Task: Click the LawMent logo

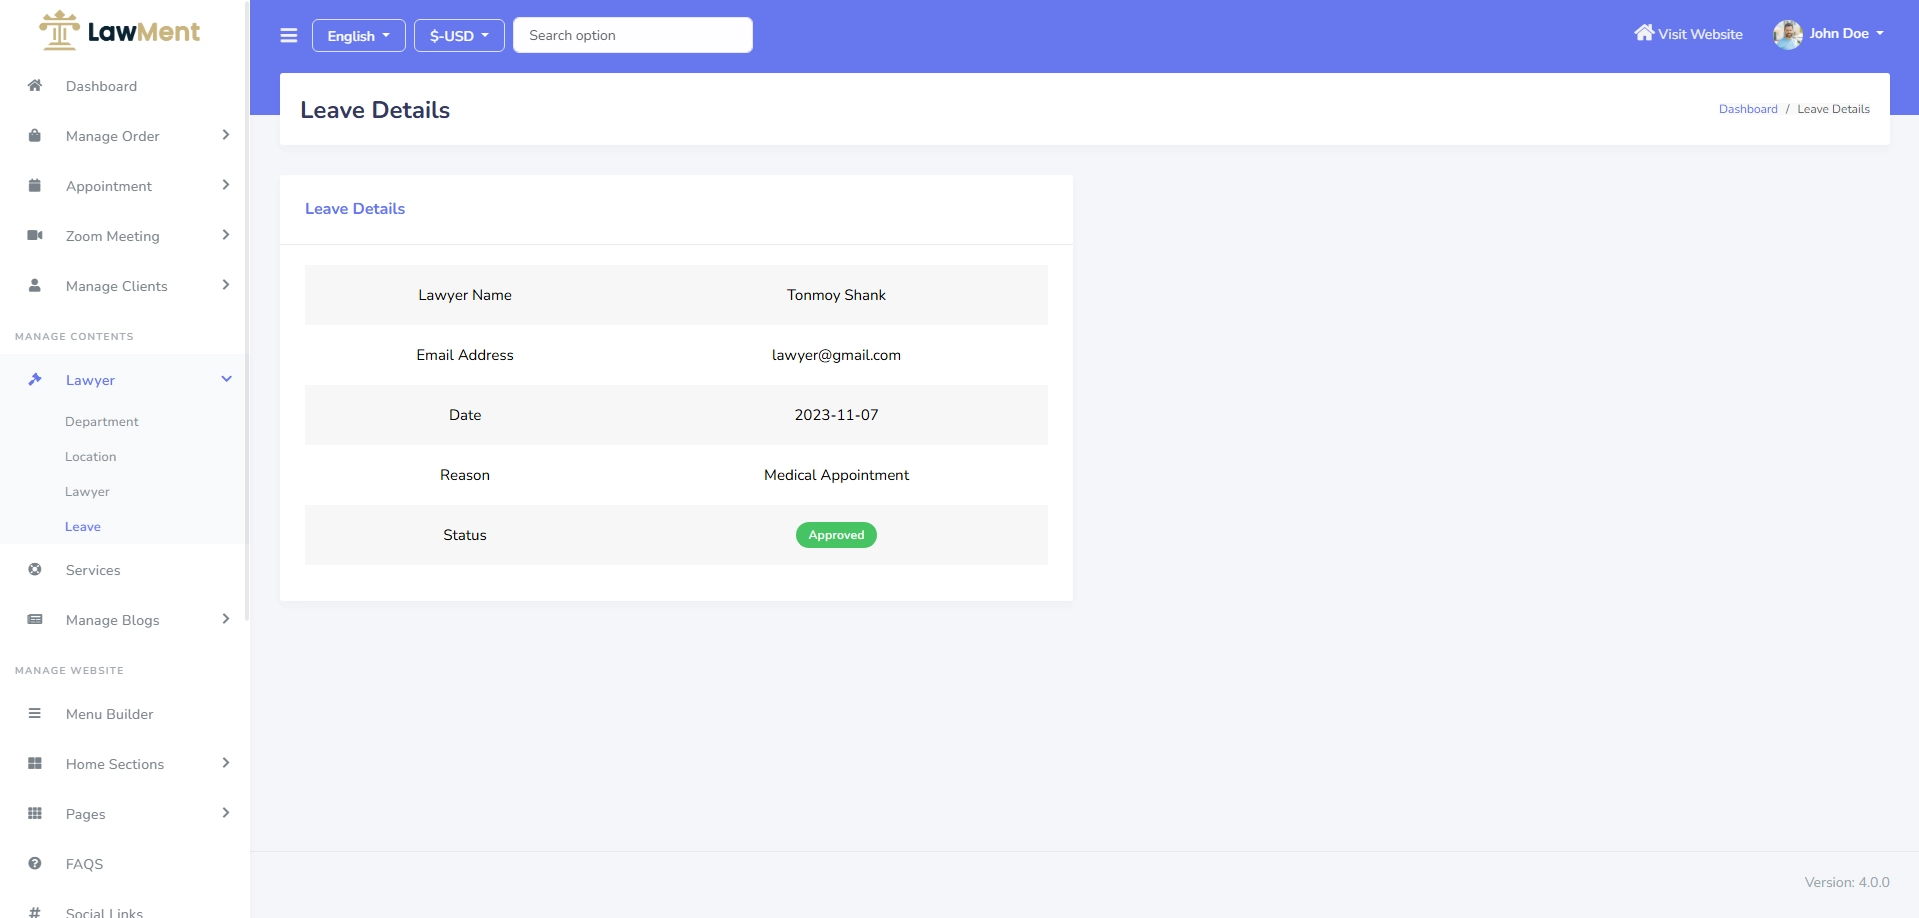Action: 119,31
